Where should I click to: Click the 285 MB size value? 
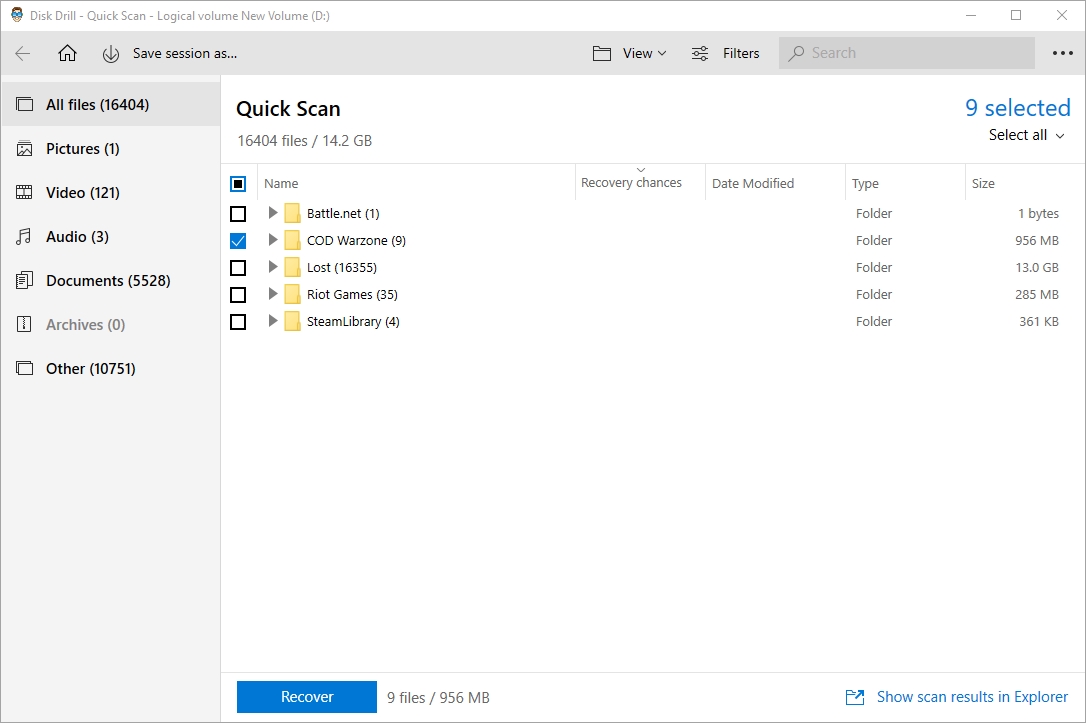click(1037, 294)
